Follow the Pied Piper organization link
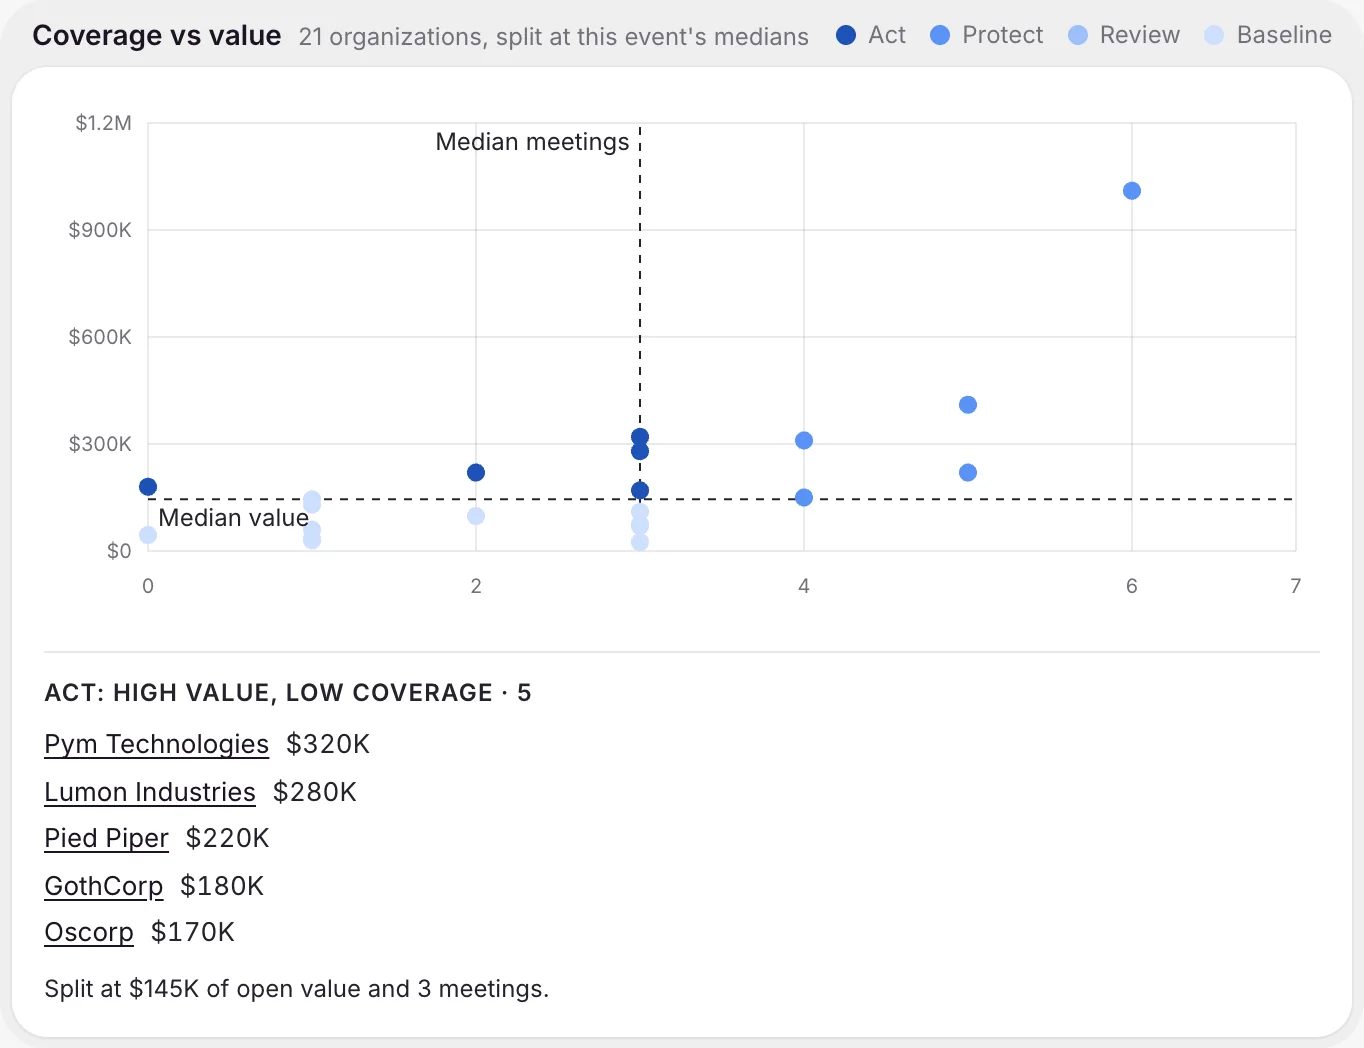This screenshot has height=1048, width=1364. tap(107, 838)
